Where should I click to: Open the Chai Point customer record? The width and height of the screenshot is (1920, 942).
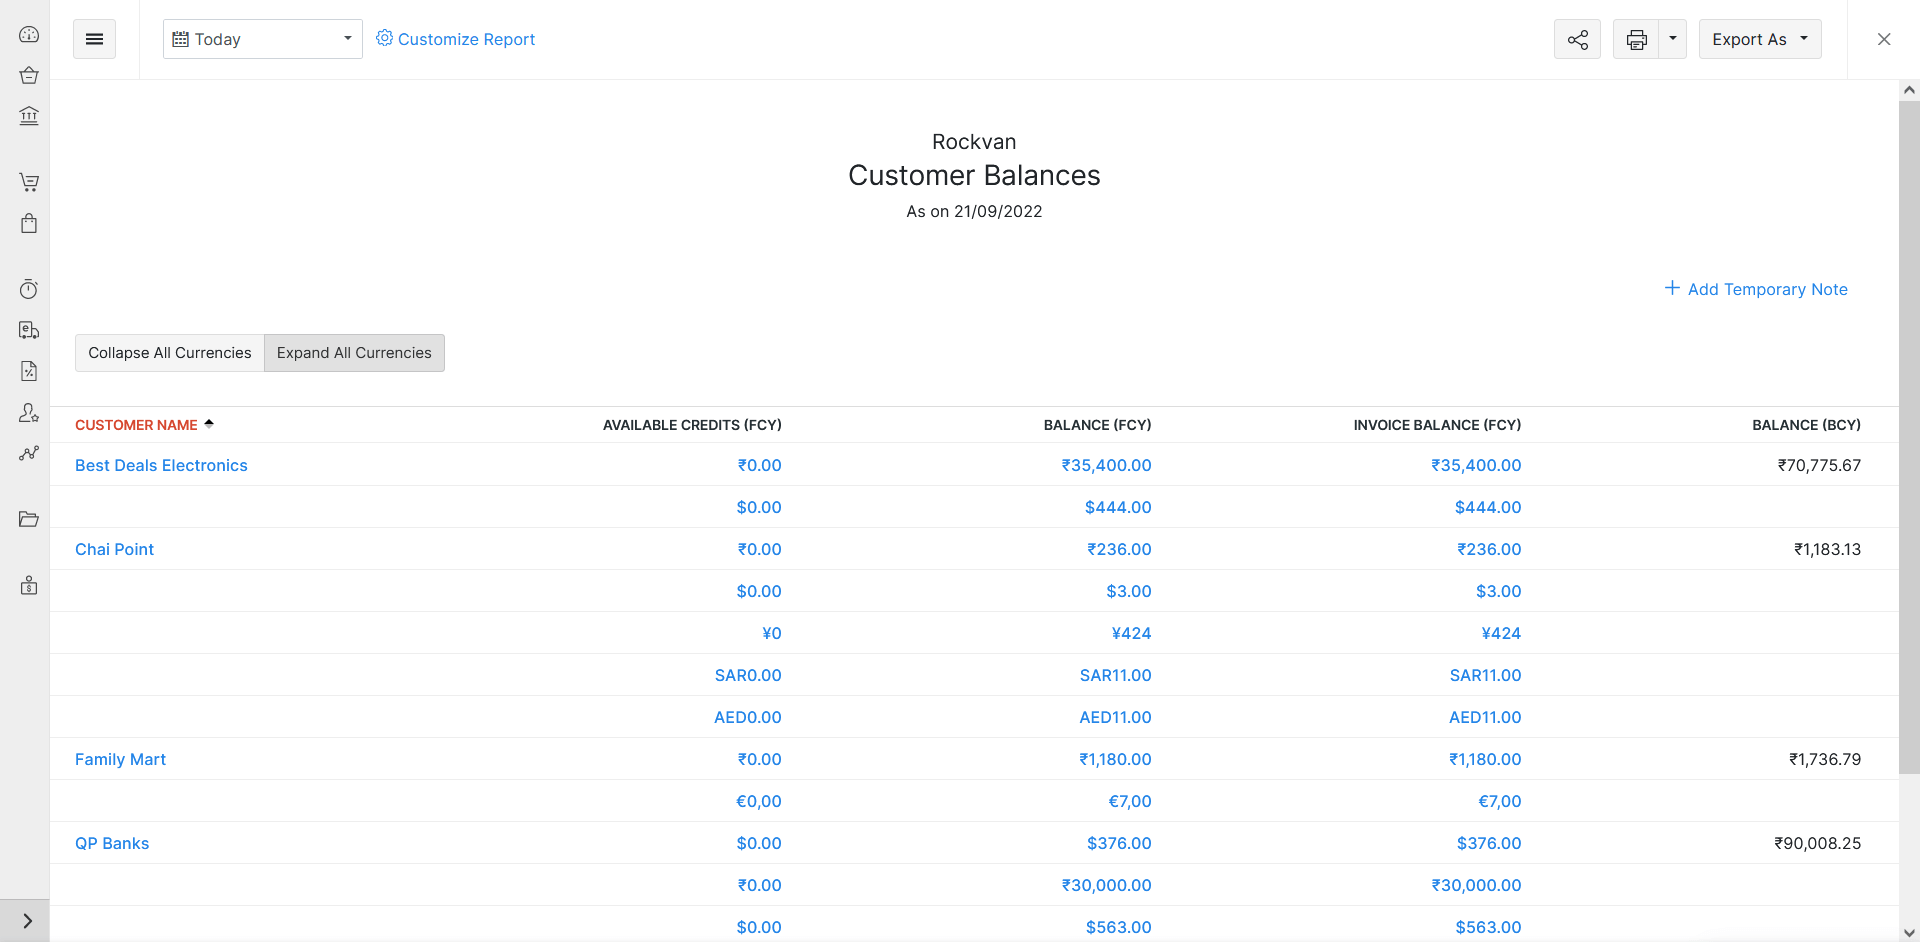(x=114, y=549)
